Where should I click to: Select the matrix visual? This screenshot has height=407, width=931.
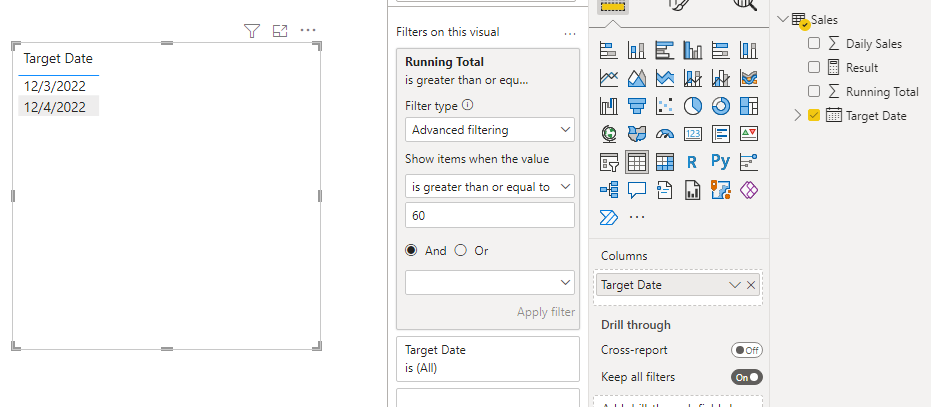pos(665,162)
